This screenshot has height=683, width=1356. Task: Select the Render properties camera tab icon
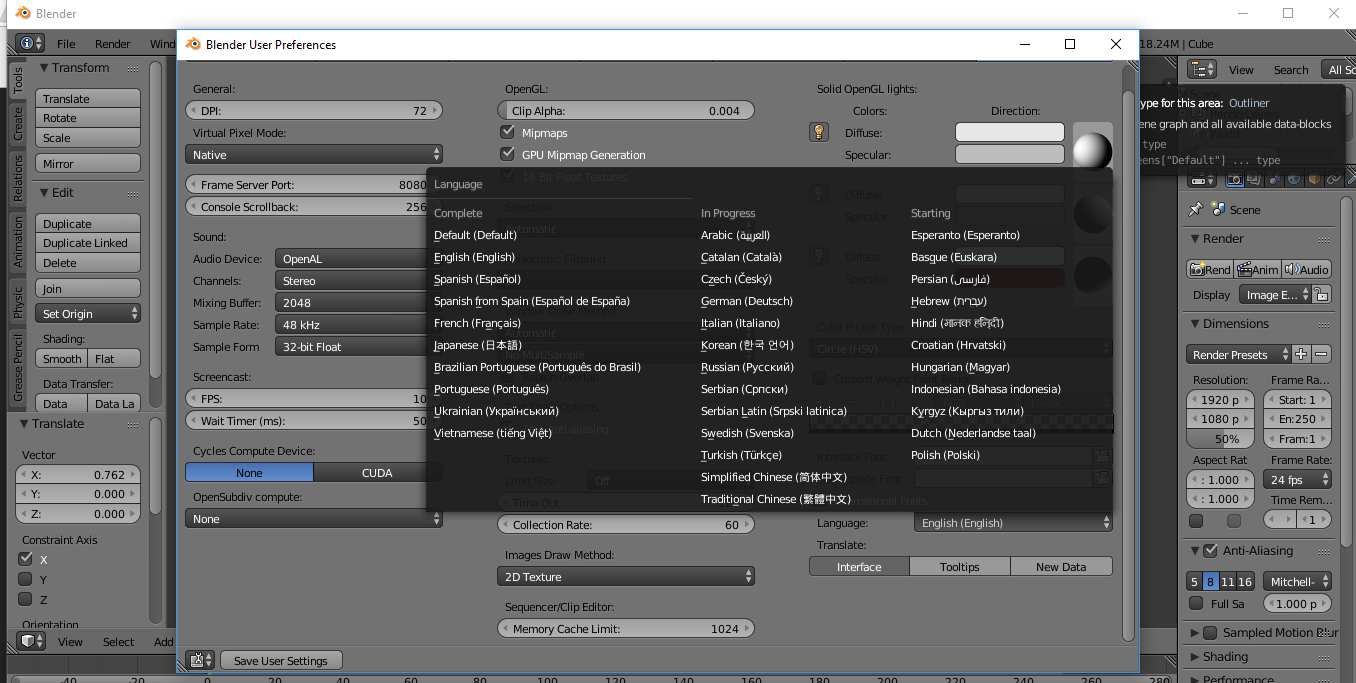1234,180
